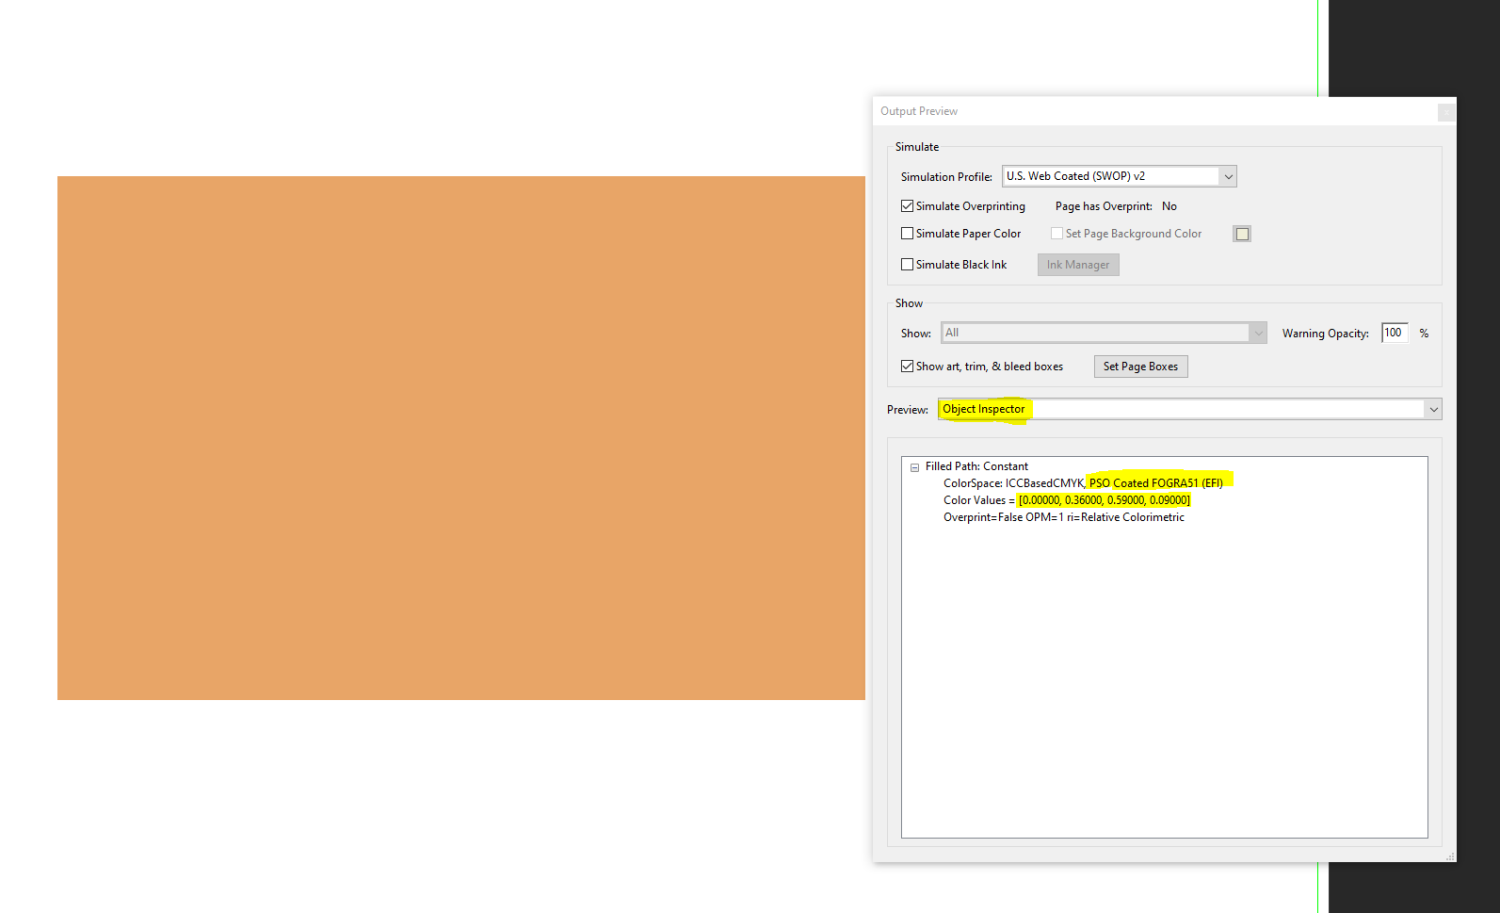Click the dialog resize grip
This screenshot has width=1500, height=913.
pos(1449,857)
